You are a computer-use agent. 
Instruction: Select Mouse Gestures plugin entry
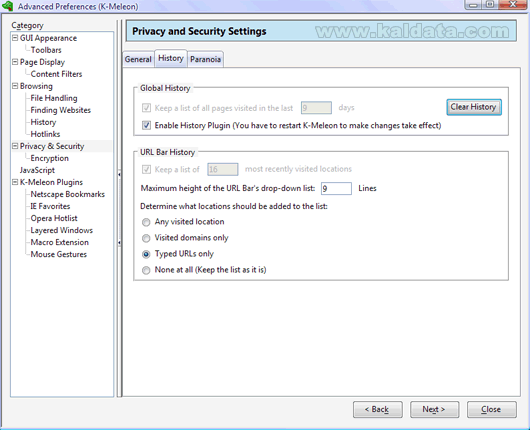[58, 254]
